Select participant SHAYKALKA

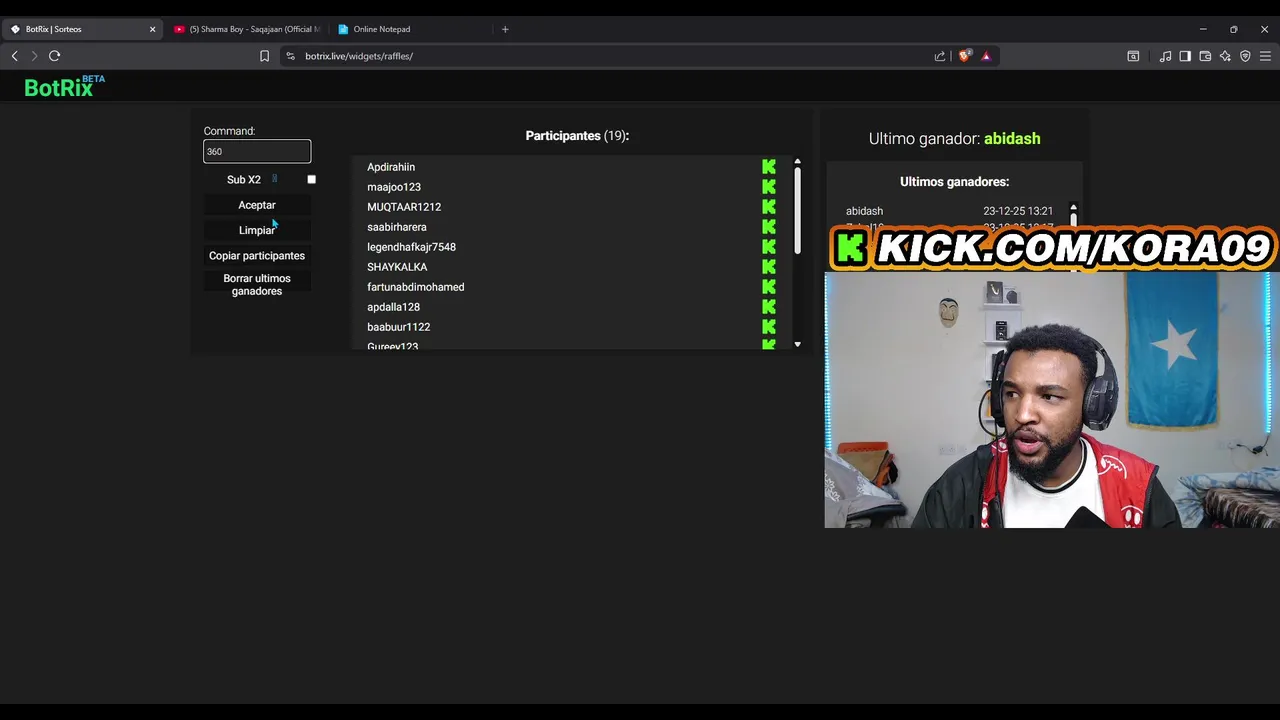pos(397,267)
